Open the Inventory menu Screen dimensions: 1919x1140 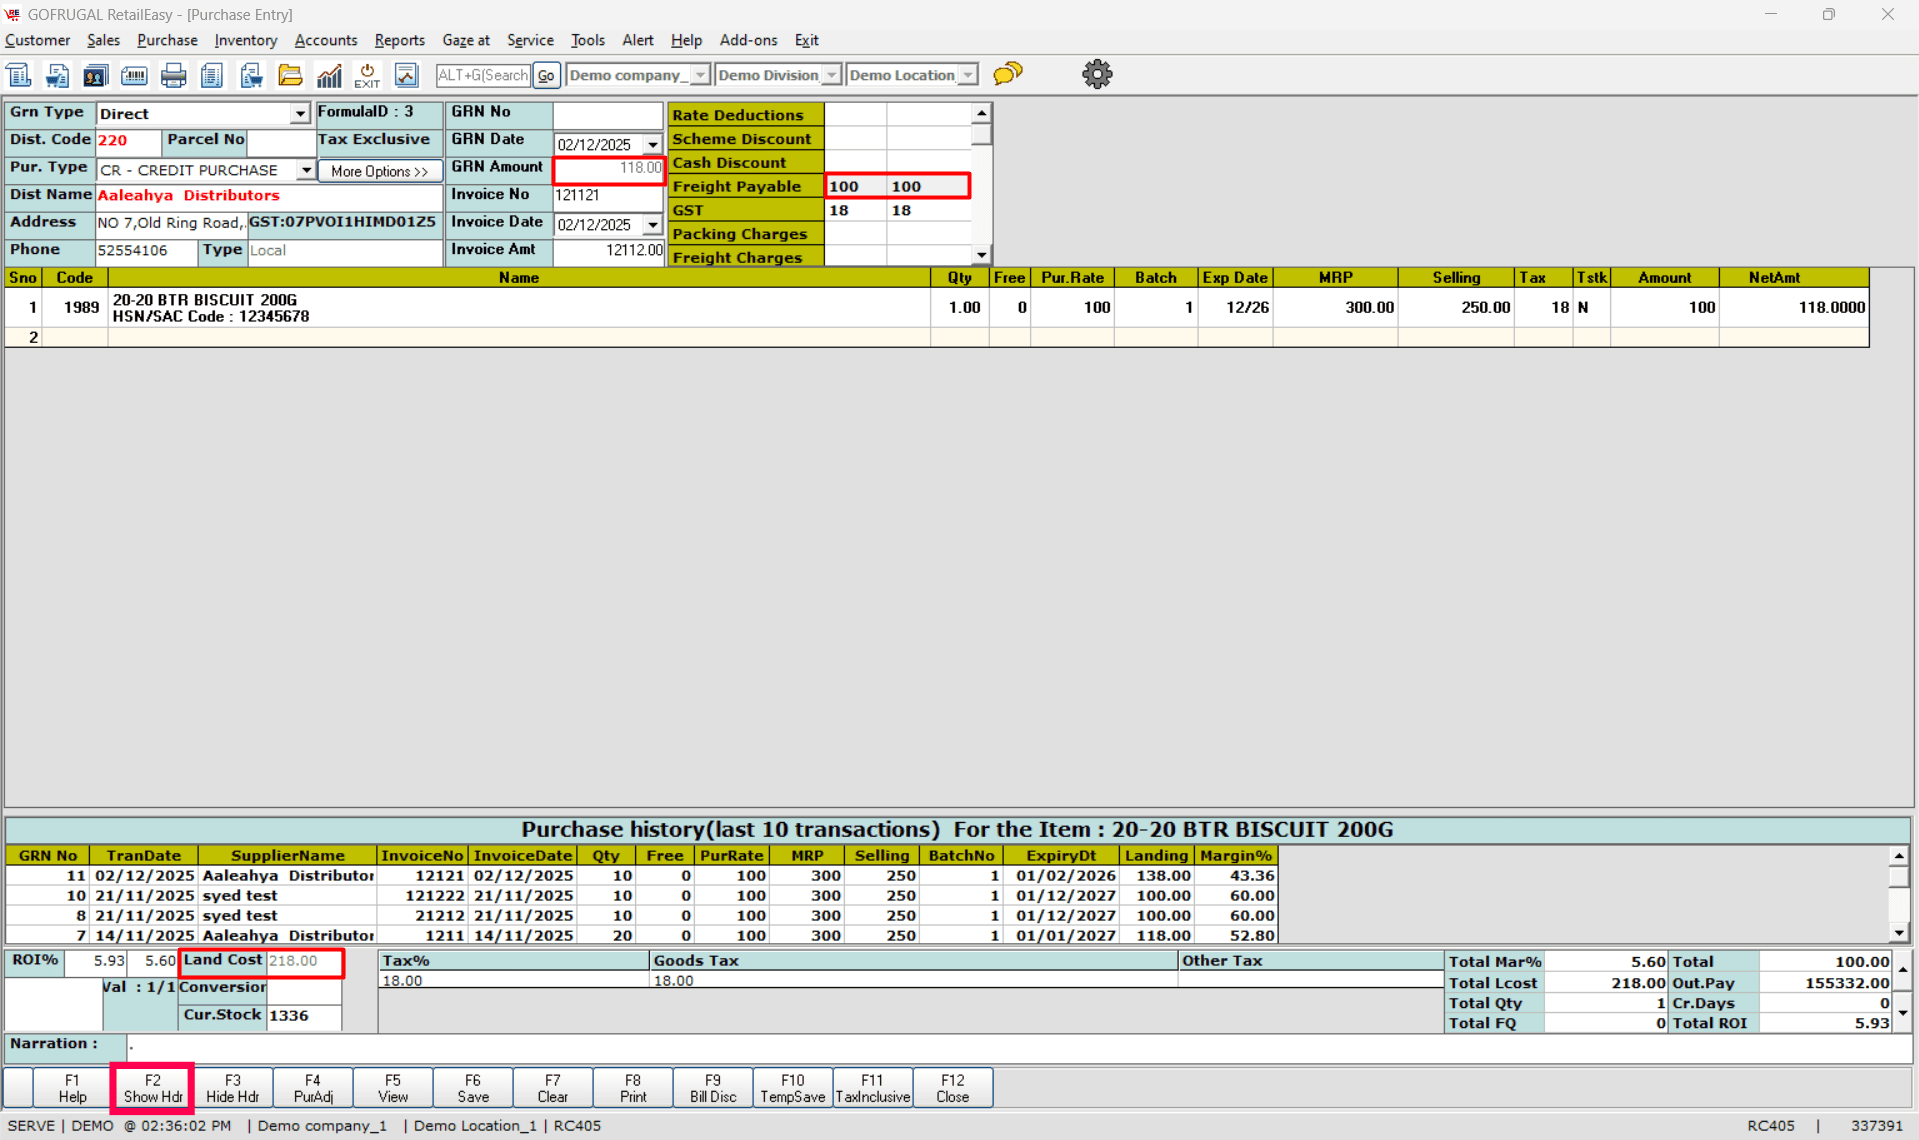click(245, 40)
